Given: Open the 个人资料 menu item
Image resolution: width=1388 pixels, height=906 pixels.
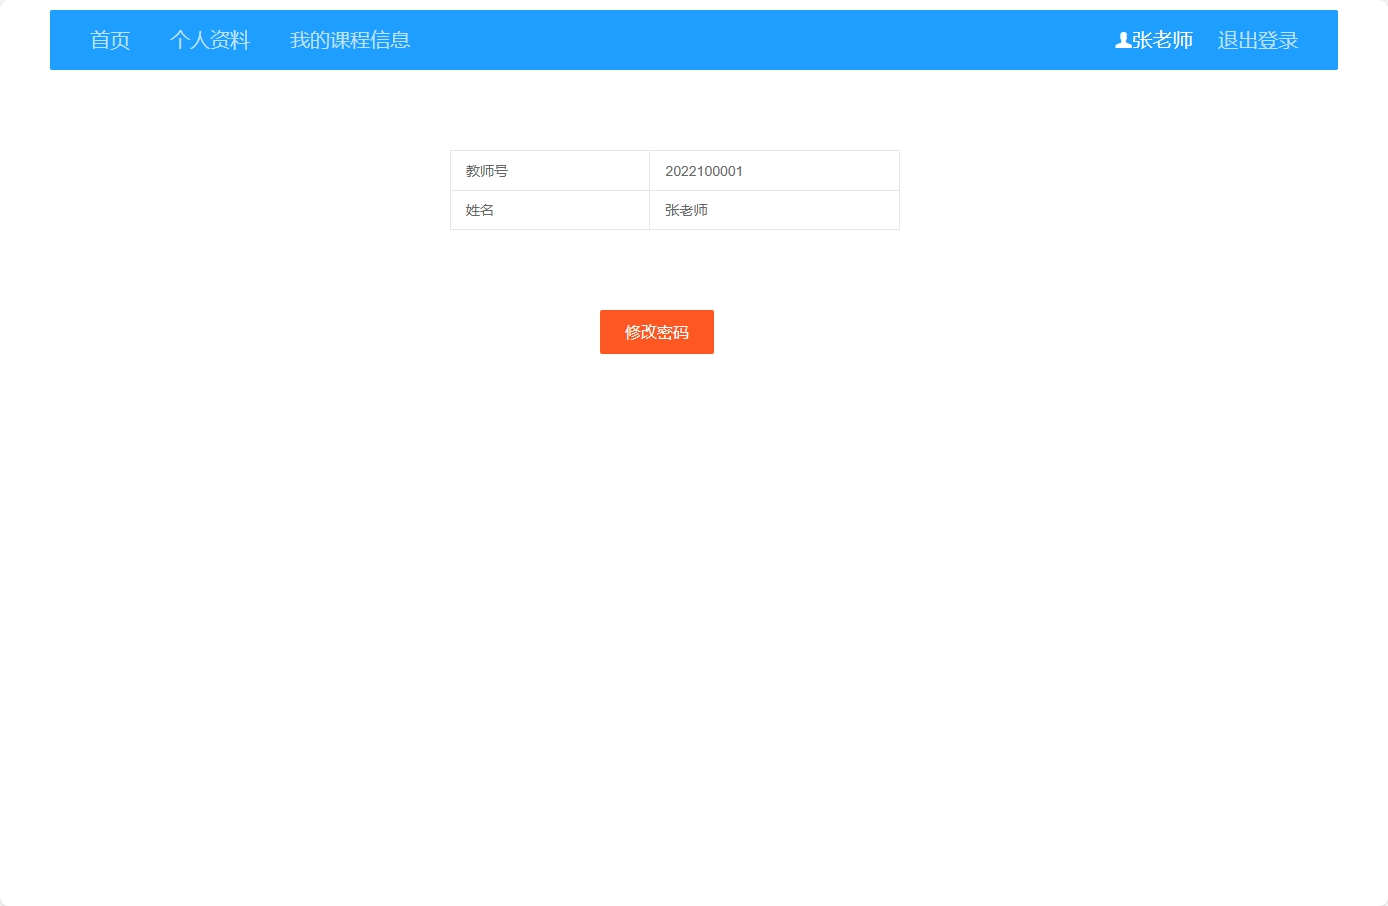Looking at the screenshot, I should click(210, 40).
